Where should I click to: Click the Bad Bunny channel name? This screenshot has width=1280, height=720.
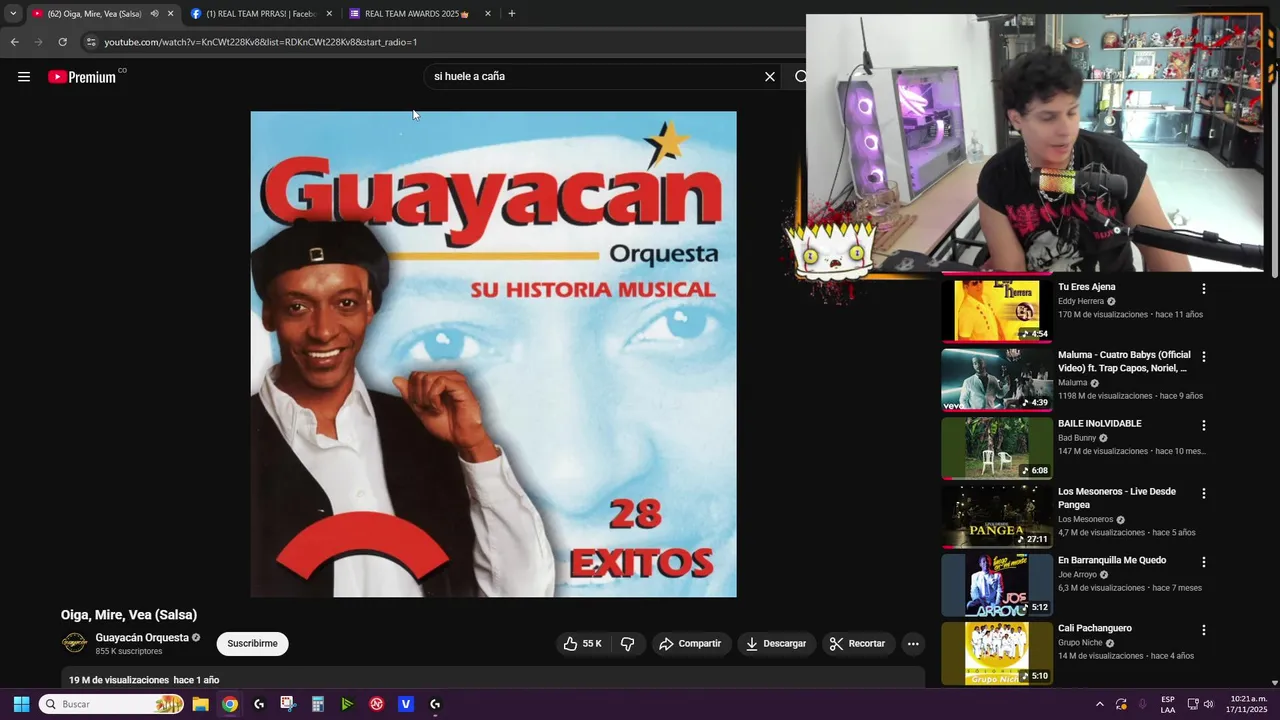point(1077,438)
